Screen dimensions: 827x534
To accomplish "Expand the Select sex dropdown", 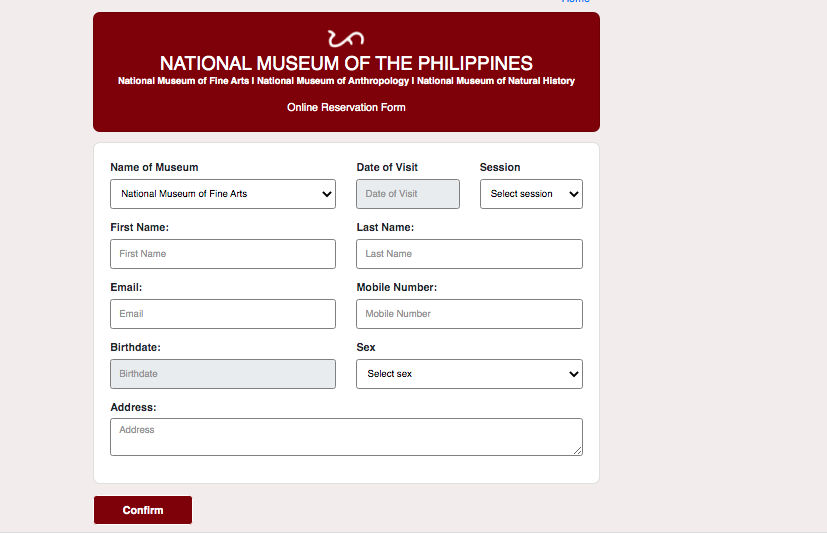I will coord(469,374).
